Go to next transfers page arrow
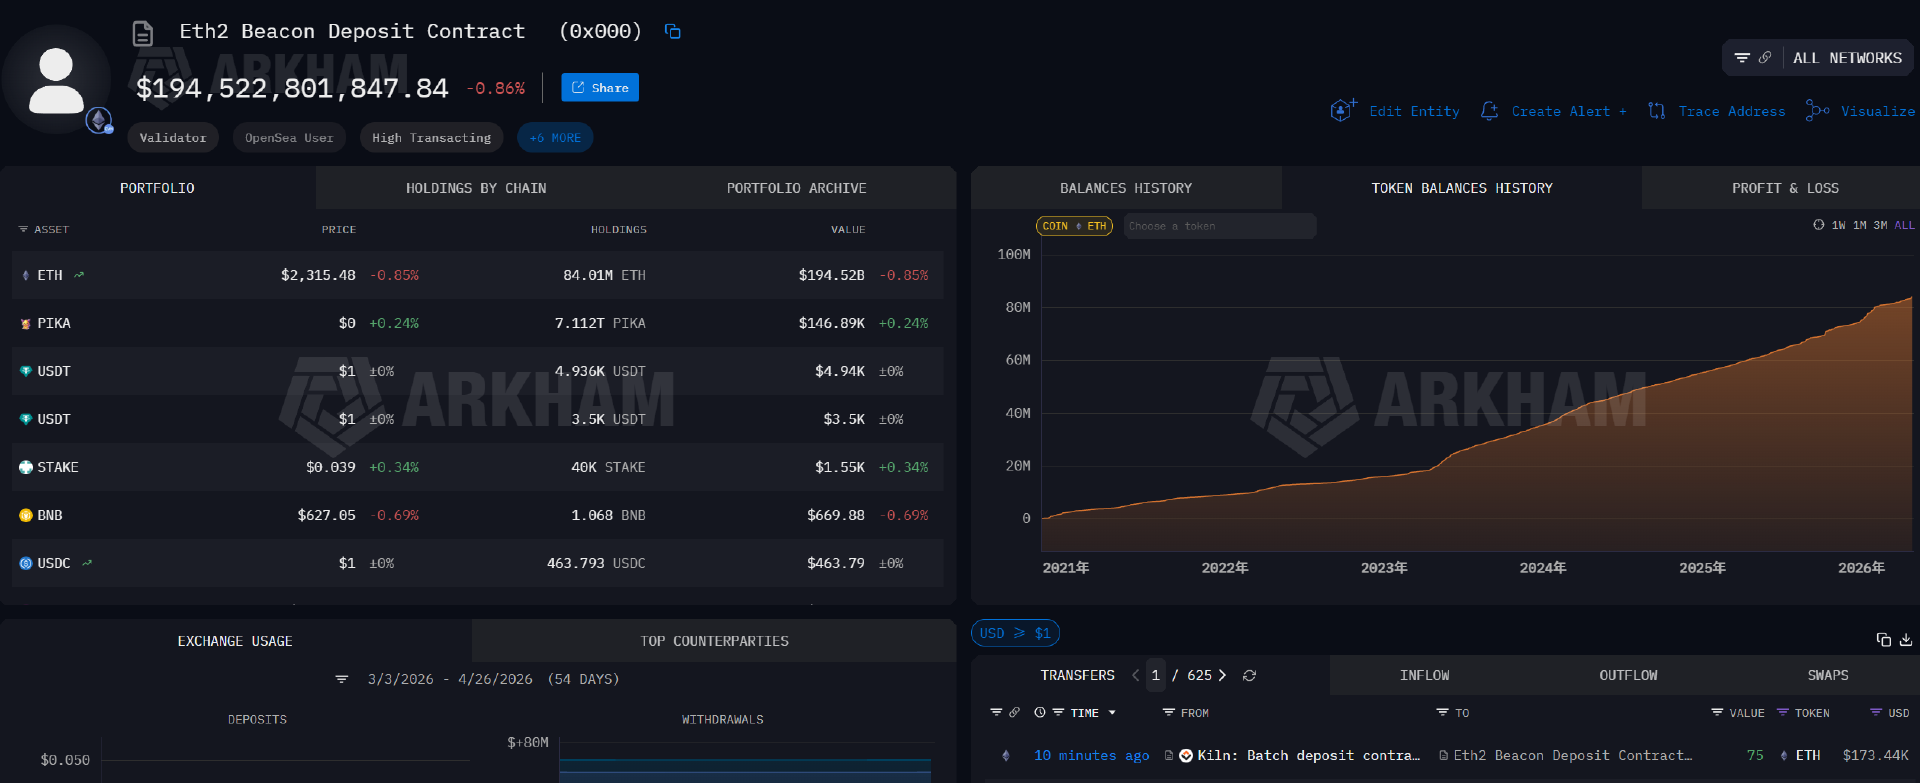The image size is (1920, 783). 1222,676
